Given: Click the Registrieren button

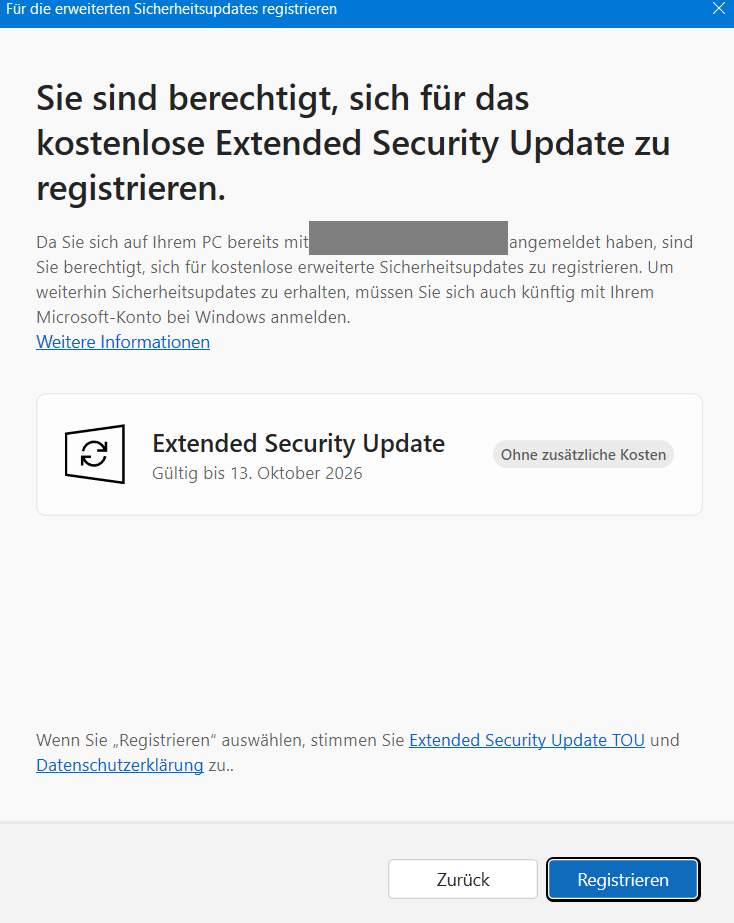Looking at the screenshot, I should pyautogui.click(x=623, y=879).
